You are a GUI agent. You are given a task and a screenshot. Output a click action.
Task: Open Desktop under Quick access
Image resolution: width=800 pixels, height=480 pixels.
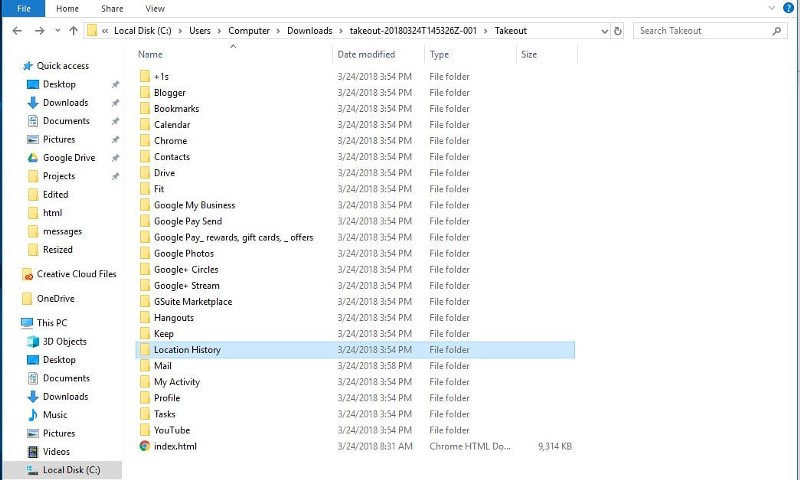pos(59,84)
